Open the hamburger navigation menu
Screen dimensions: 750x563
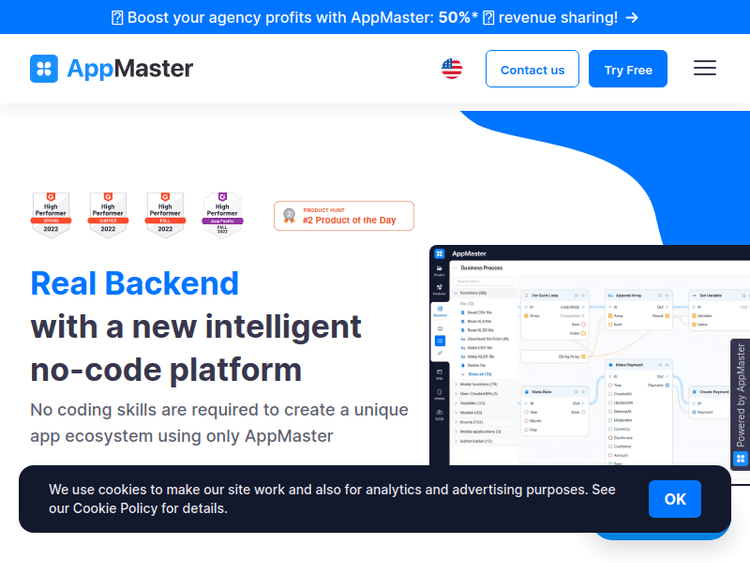point(705,68)
